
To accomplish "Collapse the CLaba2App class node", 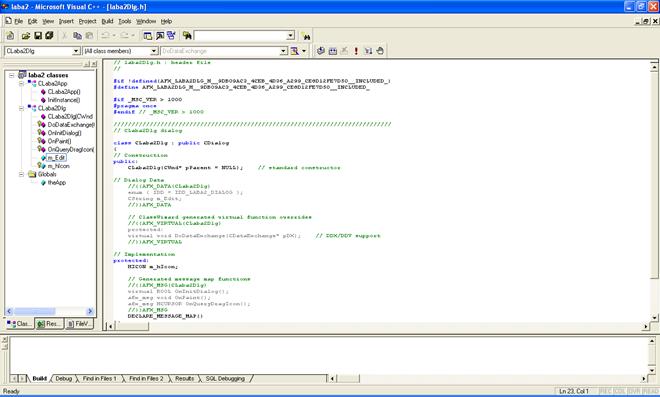I will [21, 83].
